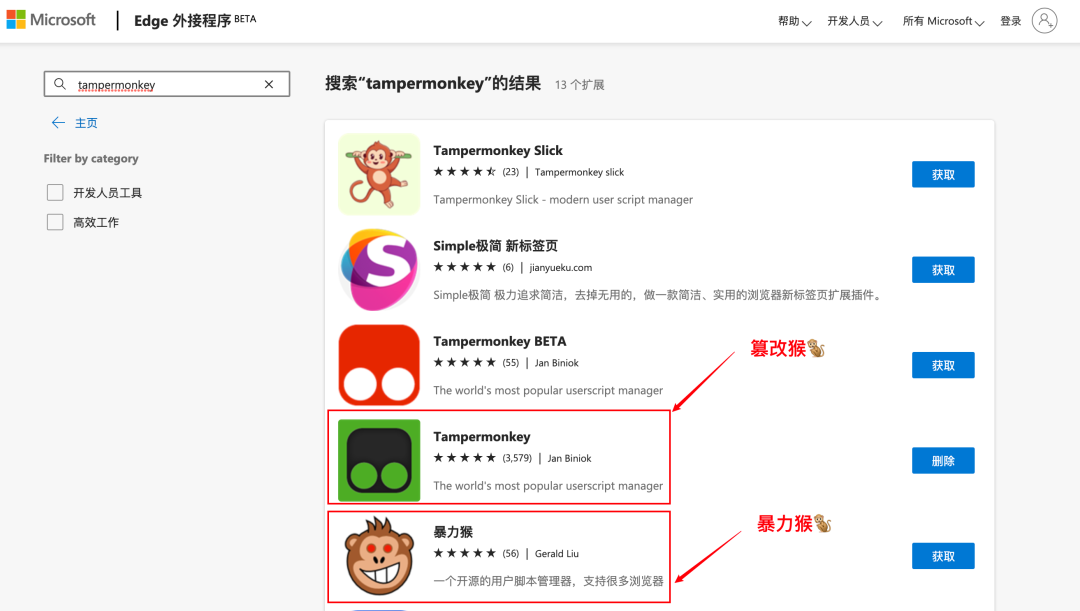Open the green Tampermonkey icon
This screenshot has height=611, width=1080.
pos(379,460)
